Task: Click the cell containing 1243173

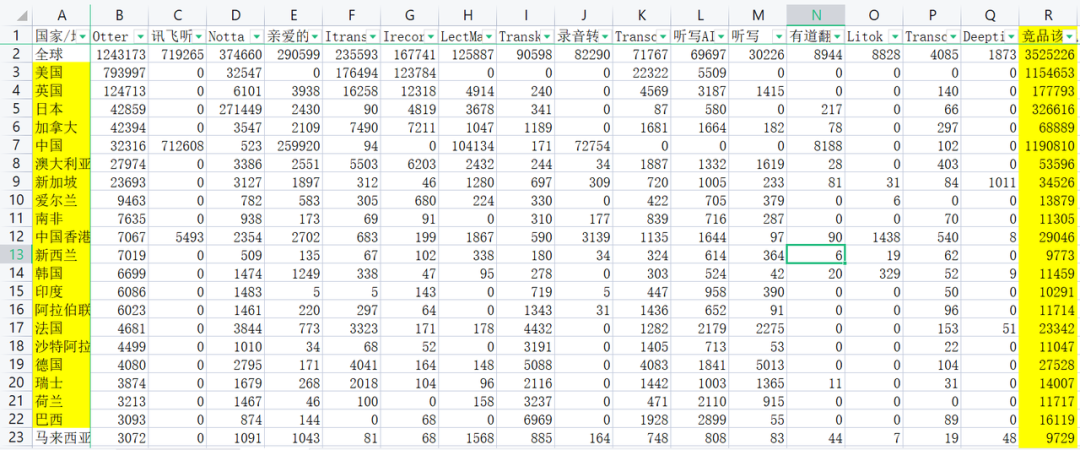Action: 120,54
